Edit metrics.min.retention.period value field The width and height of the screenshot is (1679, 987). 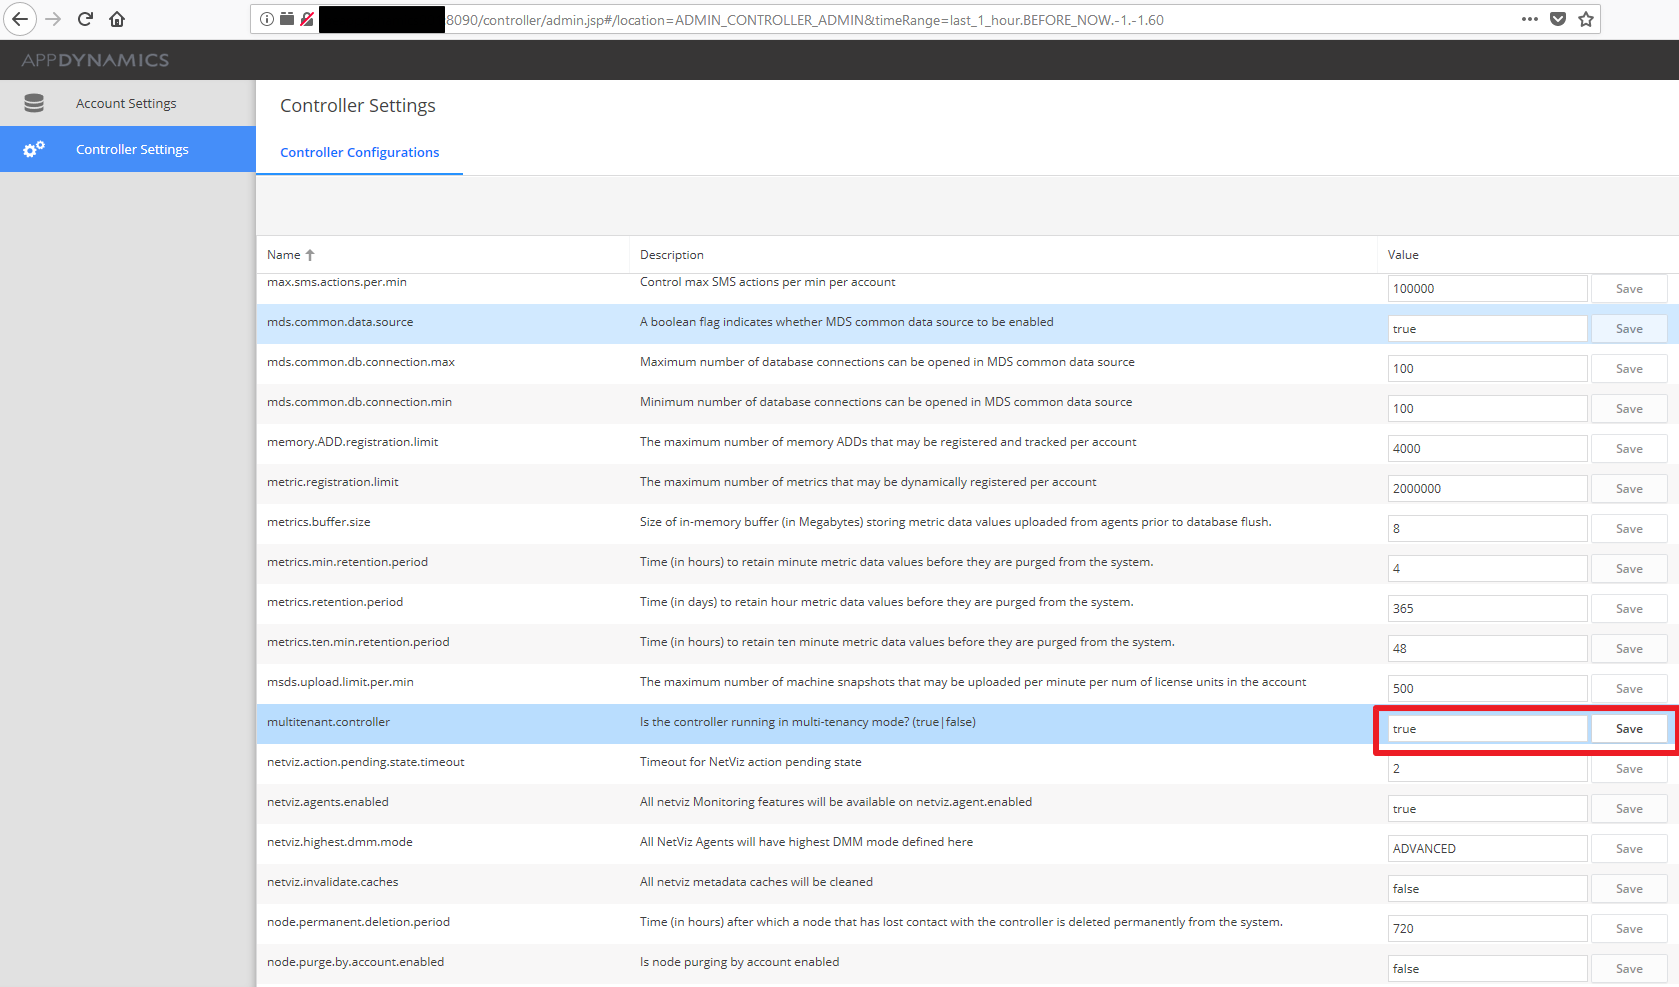tap(1487, 569)
